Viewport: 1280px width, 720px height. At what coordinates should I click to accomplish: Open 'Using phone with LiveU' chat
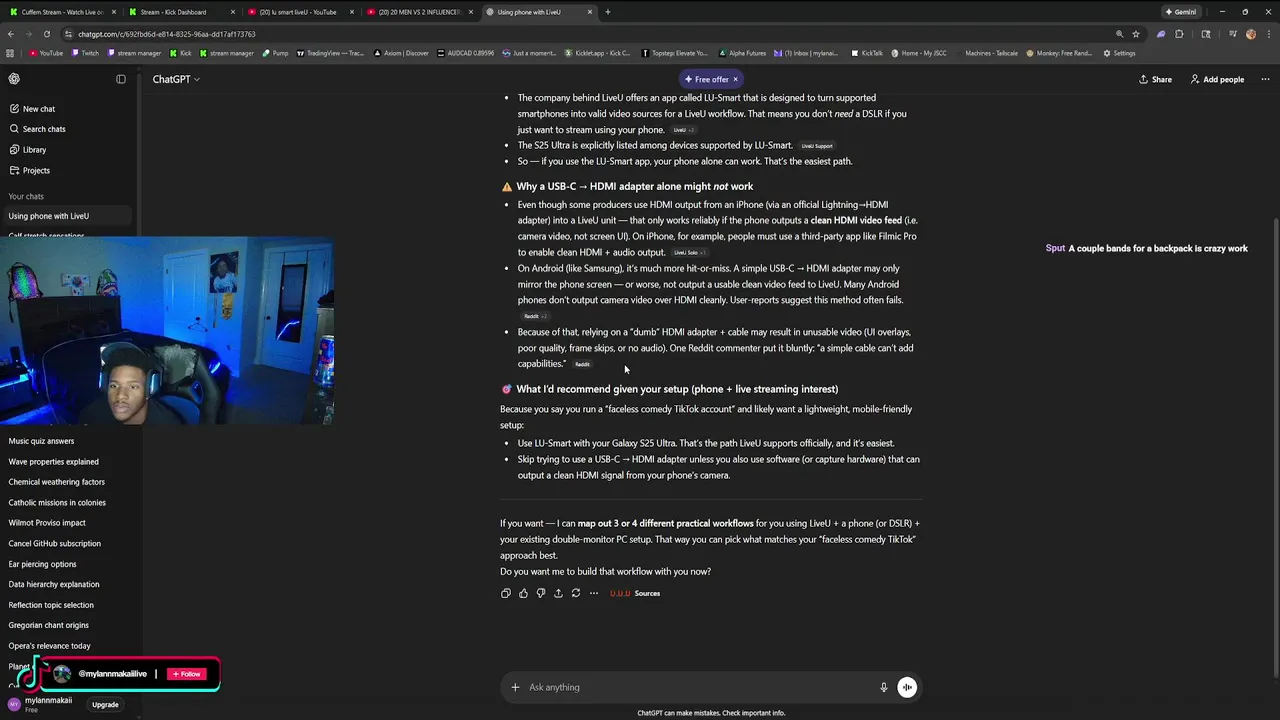click(x=68, y=216)
